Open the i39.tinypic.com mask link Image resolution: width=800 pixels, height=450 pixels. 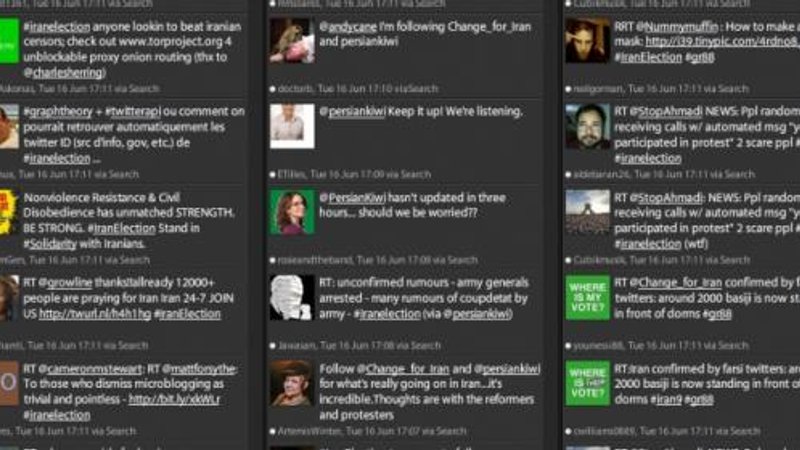722,42
